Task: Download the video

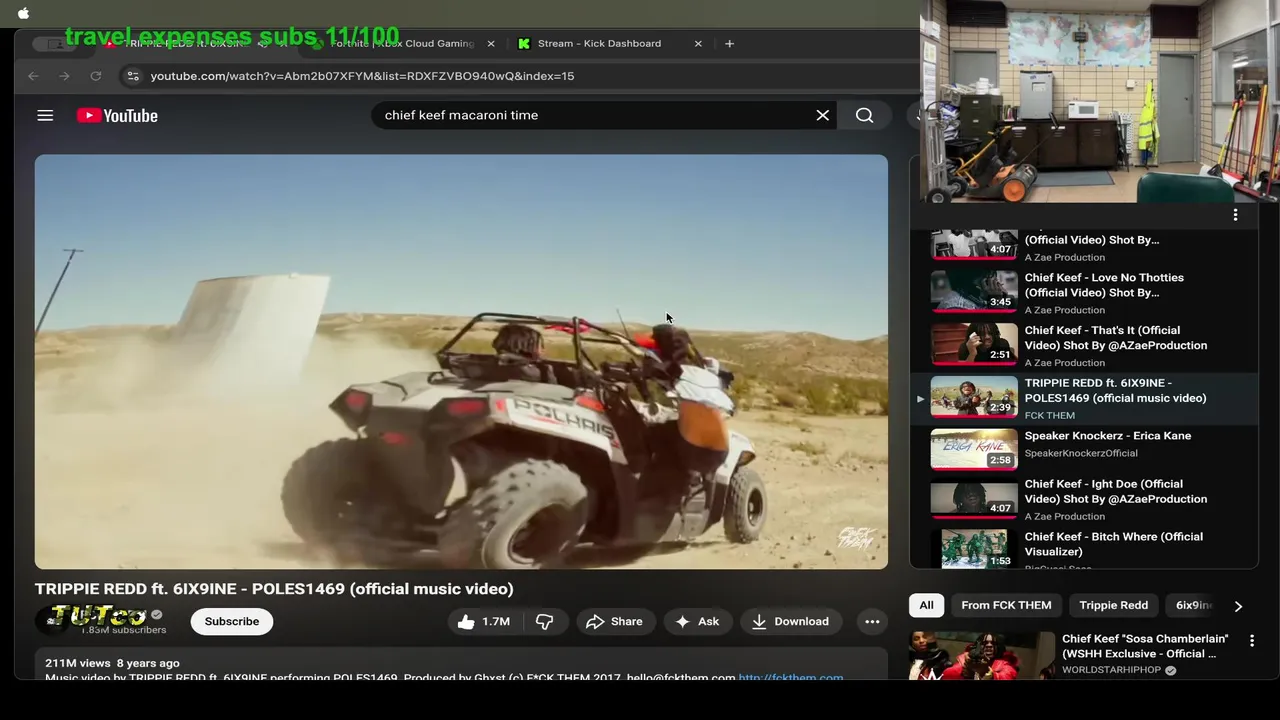Action: [x=791, y=622]
